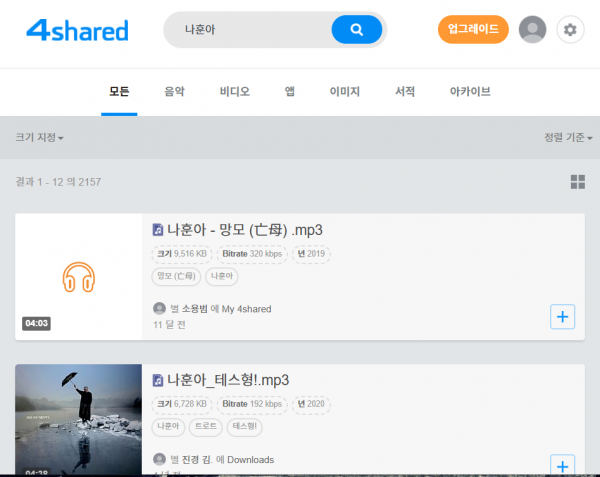Switch to the 음악 tab
Screen dimensions: 600x477
click(174, 92)
